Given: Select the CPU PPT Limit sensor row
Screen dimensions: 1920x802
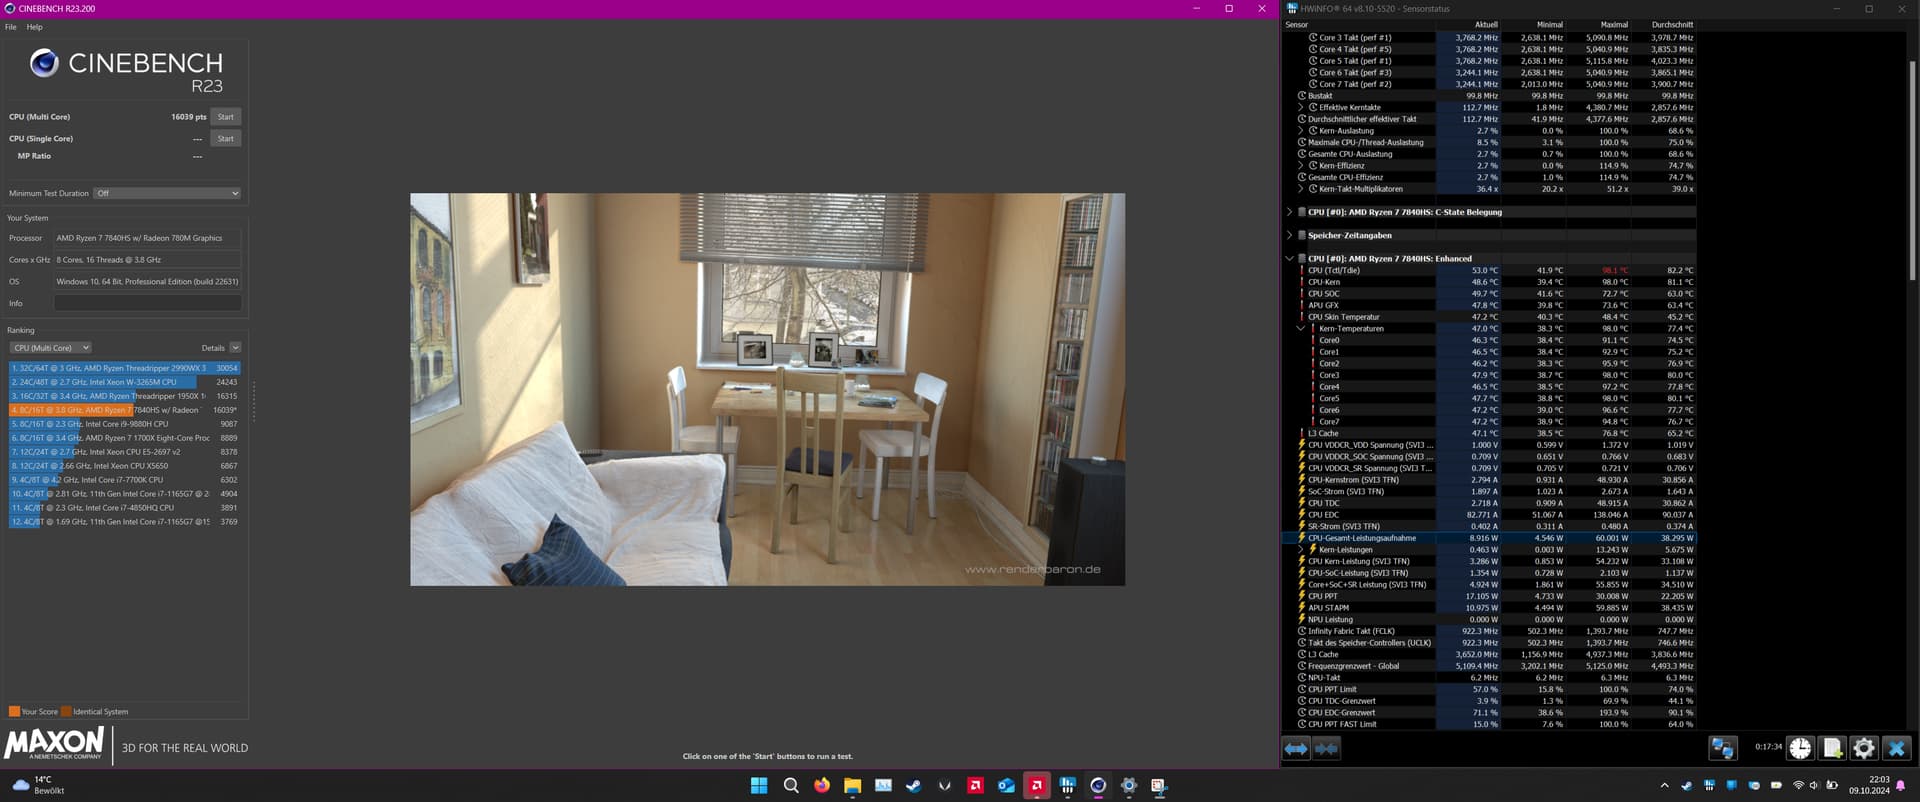Looking at the screenshot, I should point(1489,689).
